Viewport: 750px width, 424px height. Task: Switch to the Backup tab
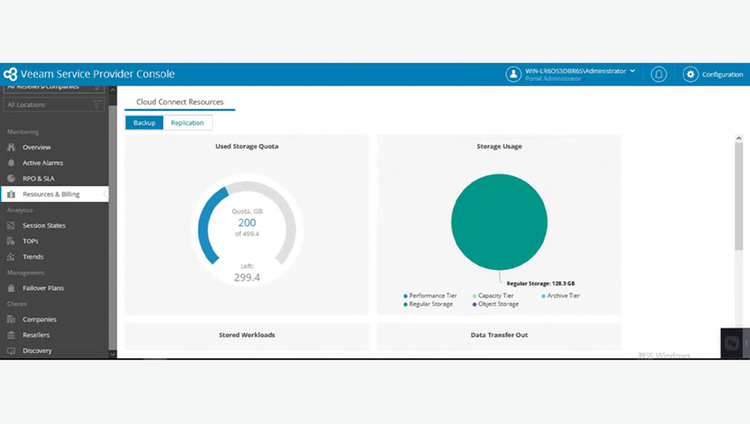144,123
